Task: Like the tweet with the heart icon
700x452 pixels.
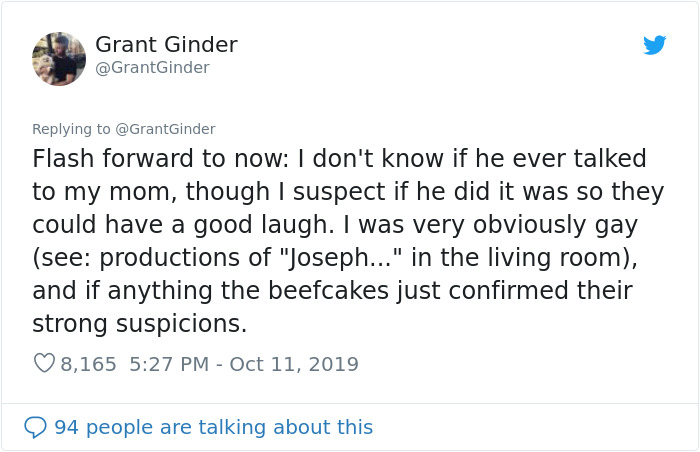Action: pyautogui.click(x=44, y=365)
